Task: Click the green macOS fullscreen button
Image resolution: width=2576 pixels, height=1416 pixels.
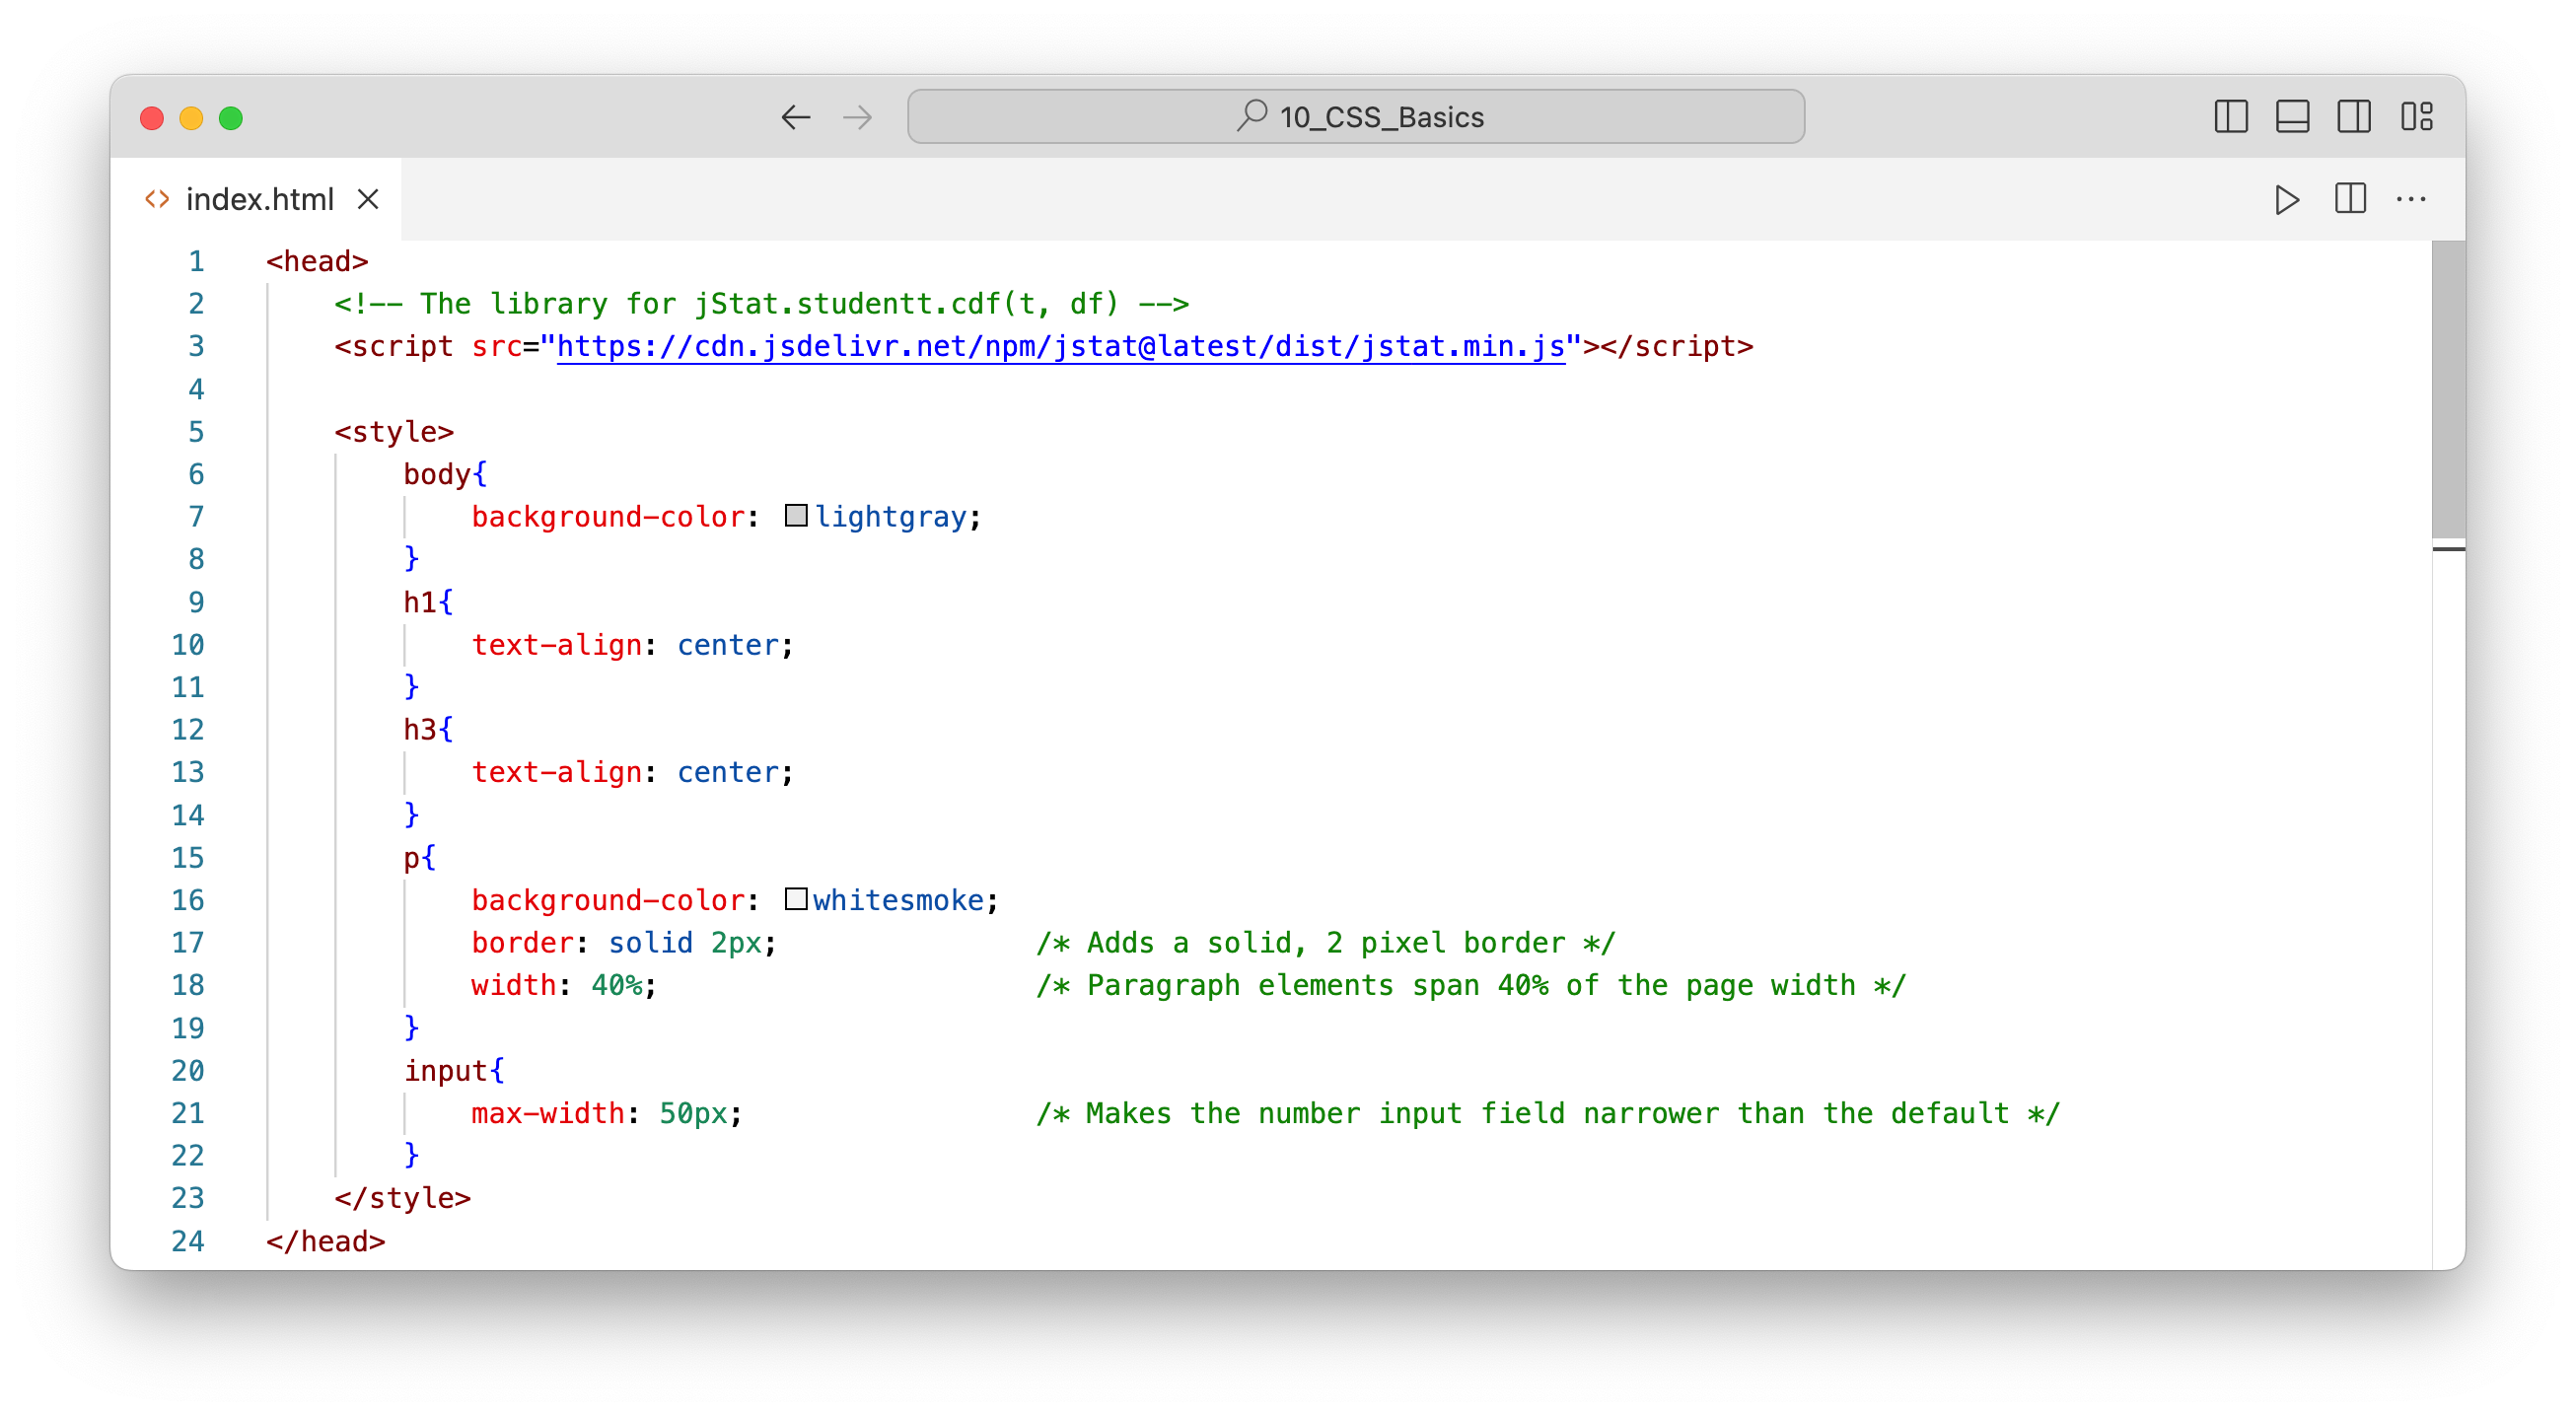Action: pyautogui.click(x=231, y=118)
